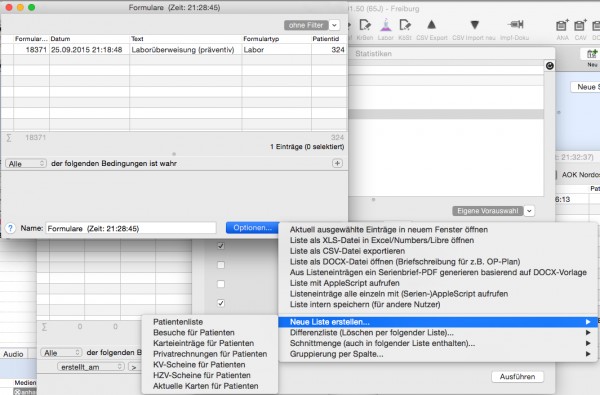Screen dimensions: 600x395
Task: Sort by the 'Text' column header
Action: pyautogui.click(x=186, y=39)
